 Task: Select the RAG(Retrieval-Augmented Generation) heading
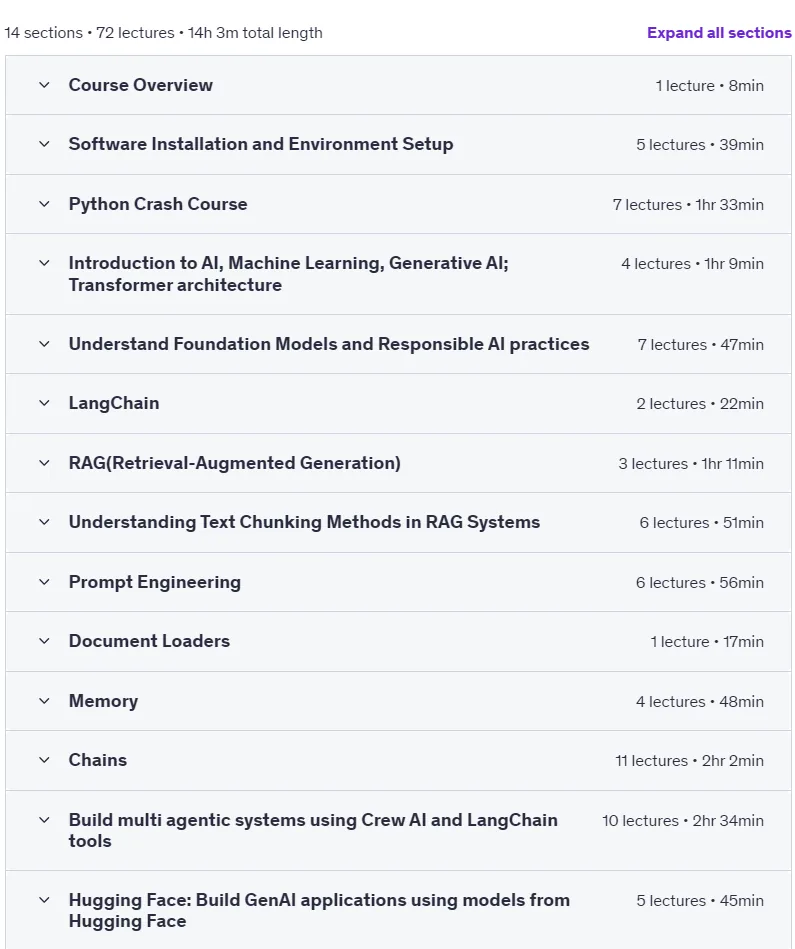click(235, 463)
